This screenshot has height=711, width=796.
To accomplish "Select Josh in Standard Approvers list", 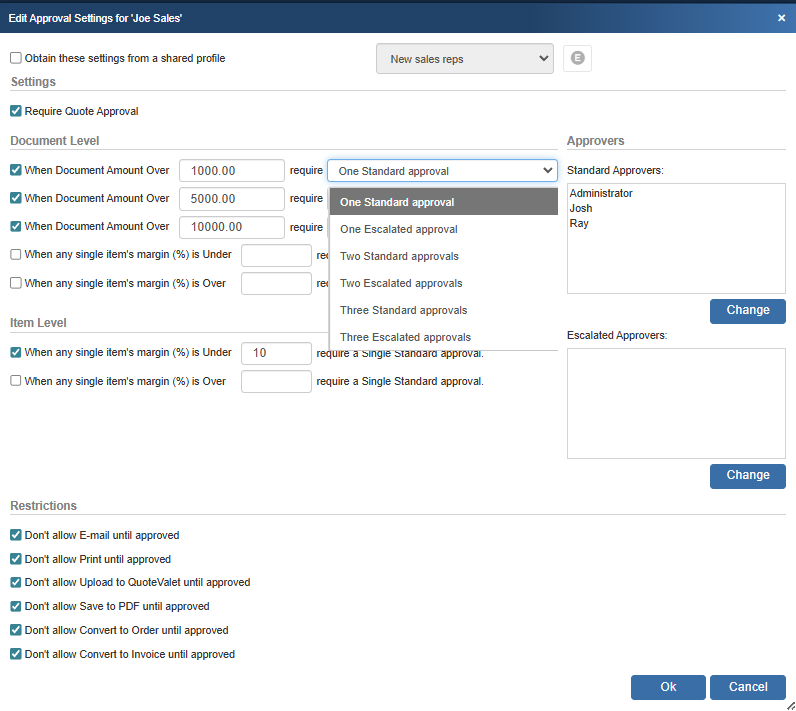I will click(580, 209).
